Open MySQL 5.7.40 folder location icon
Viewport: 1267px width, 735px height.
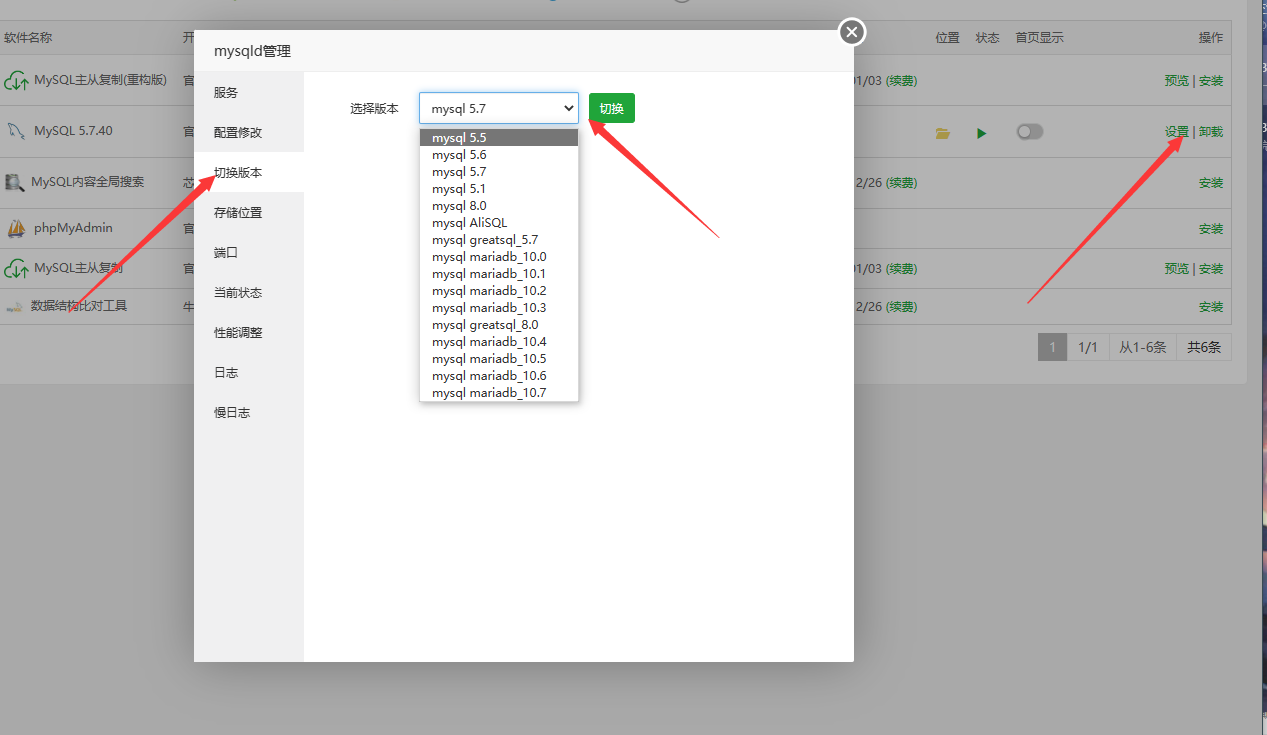[942, 133]
